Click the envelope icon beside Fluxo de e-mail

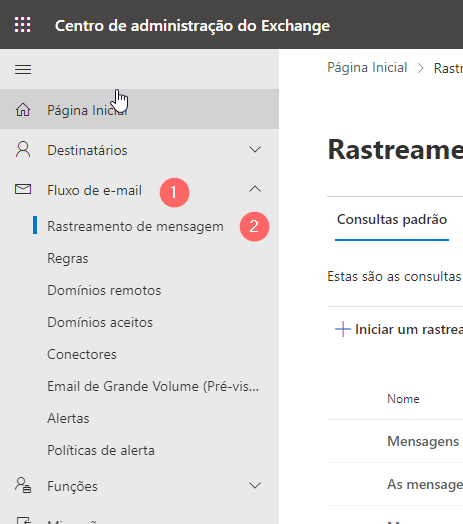pyautogui.click(x=23, y=189)
